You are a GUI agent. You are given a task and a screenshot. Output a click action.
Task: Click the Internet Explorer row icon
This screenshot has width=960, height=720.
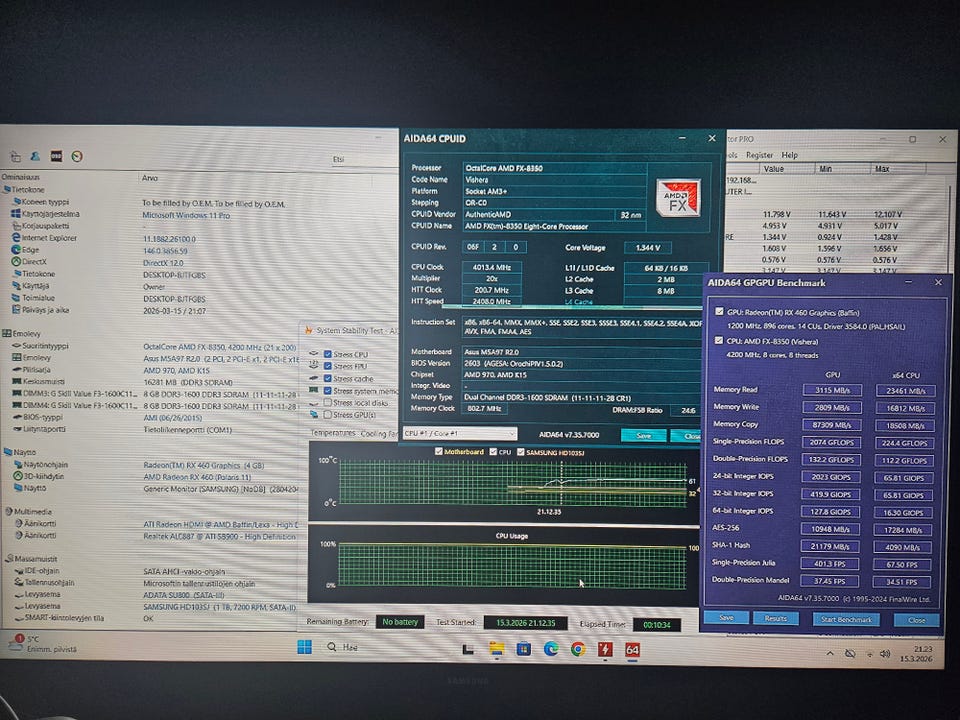16,238
